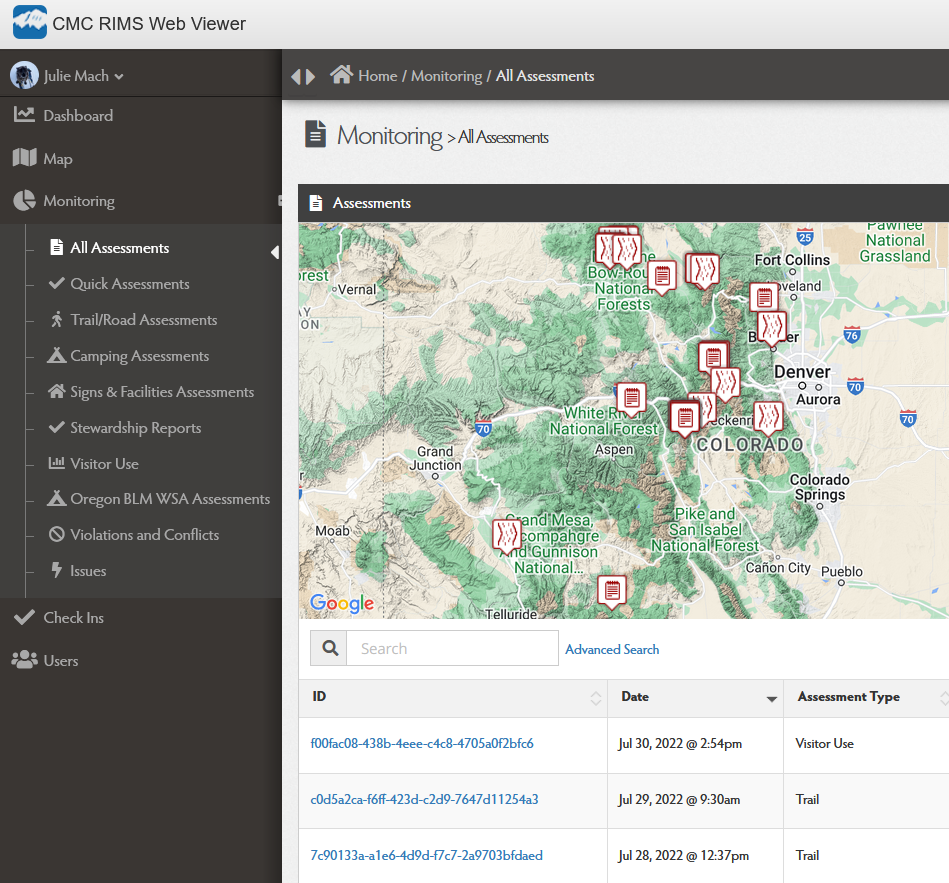949x883 pixels.
Task: Open the Violations and Conflicts ban icon
Action: point(56,534)
